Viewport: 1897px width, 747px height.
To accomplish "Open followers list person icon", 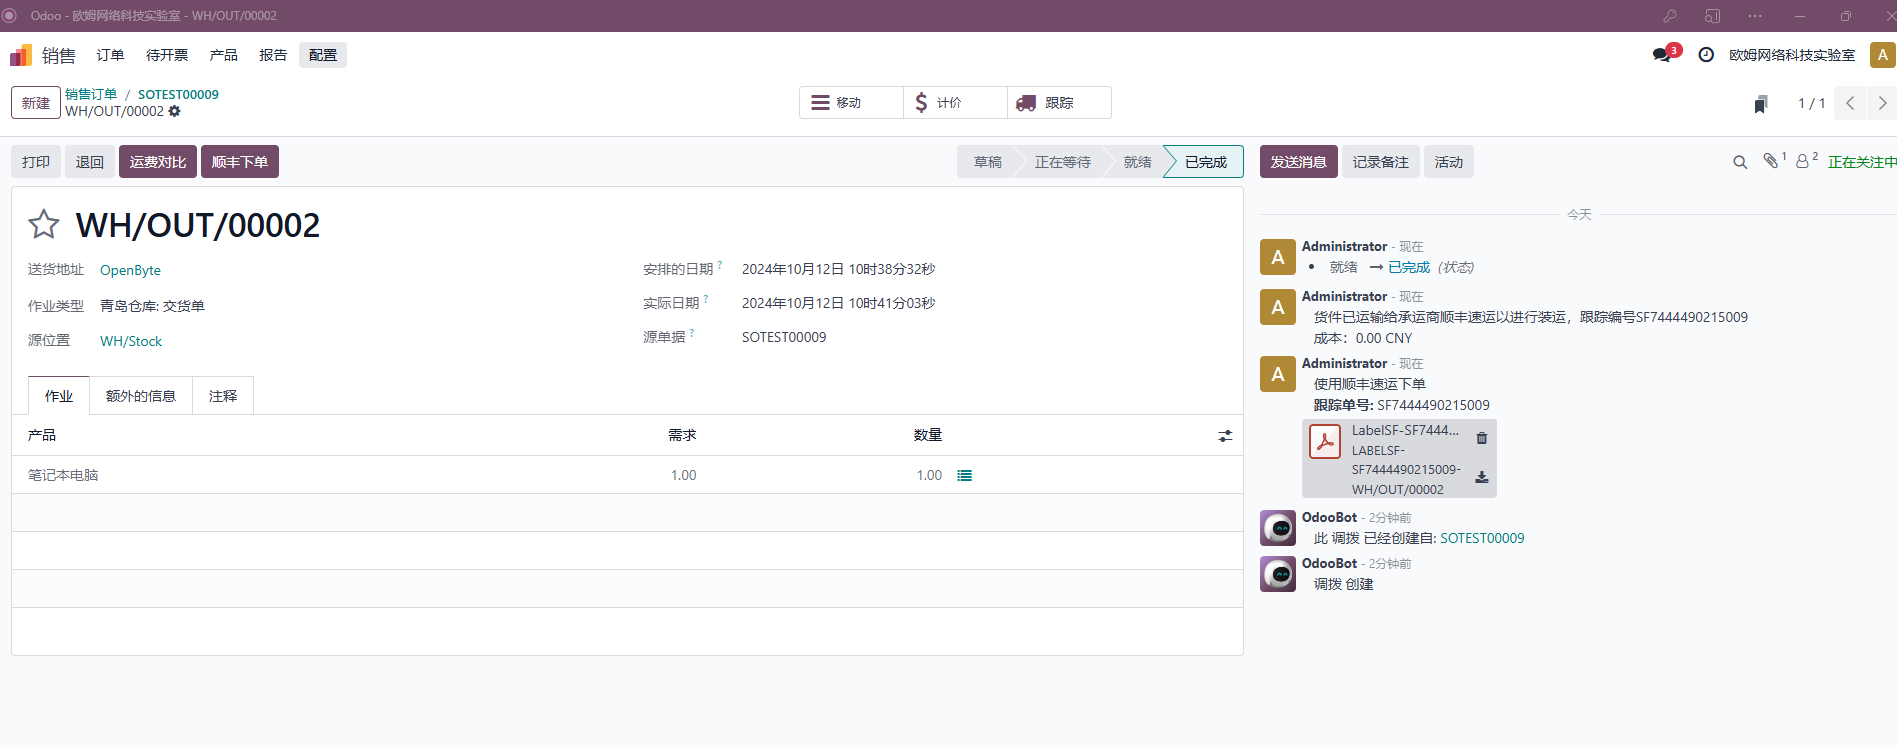I will coord(1803,161).
